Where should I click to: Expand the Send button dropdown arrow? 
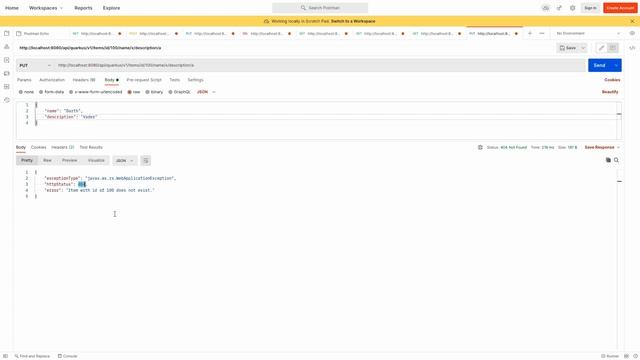tap(616, 65)
